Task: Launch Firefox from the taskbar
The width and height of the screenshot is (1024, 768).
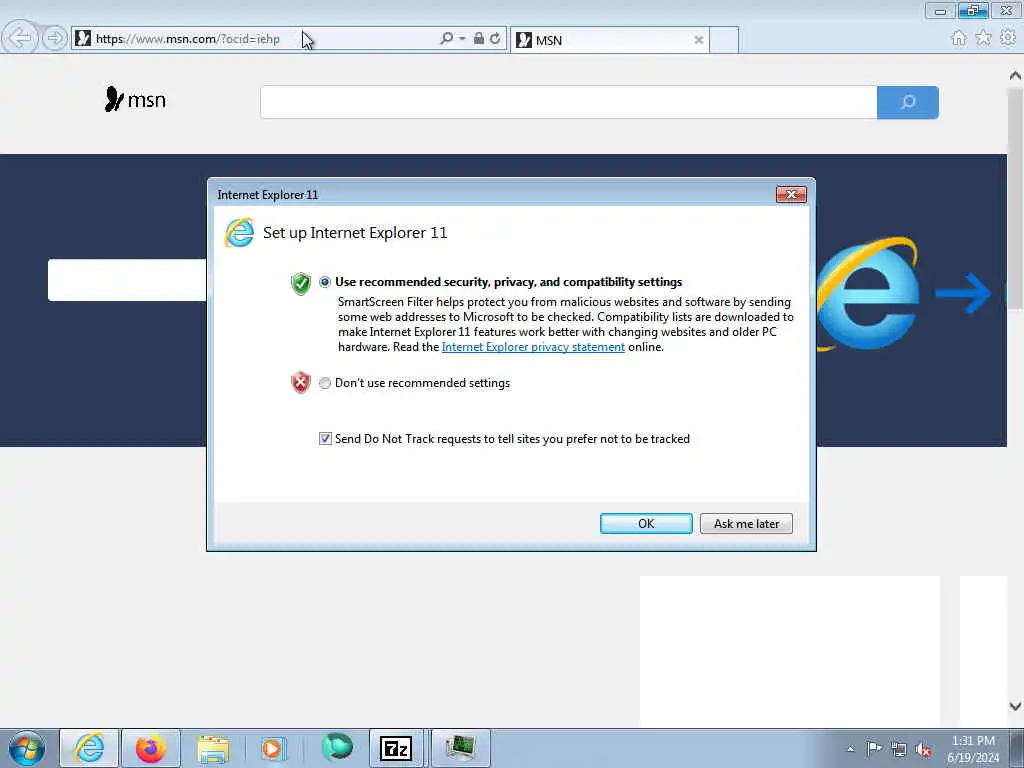Action: (x=151, y=748)
